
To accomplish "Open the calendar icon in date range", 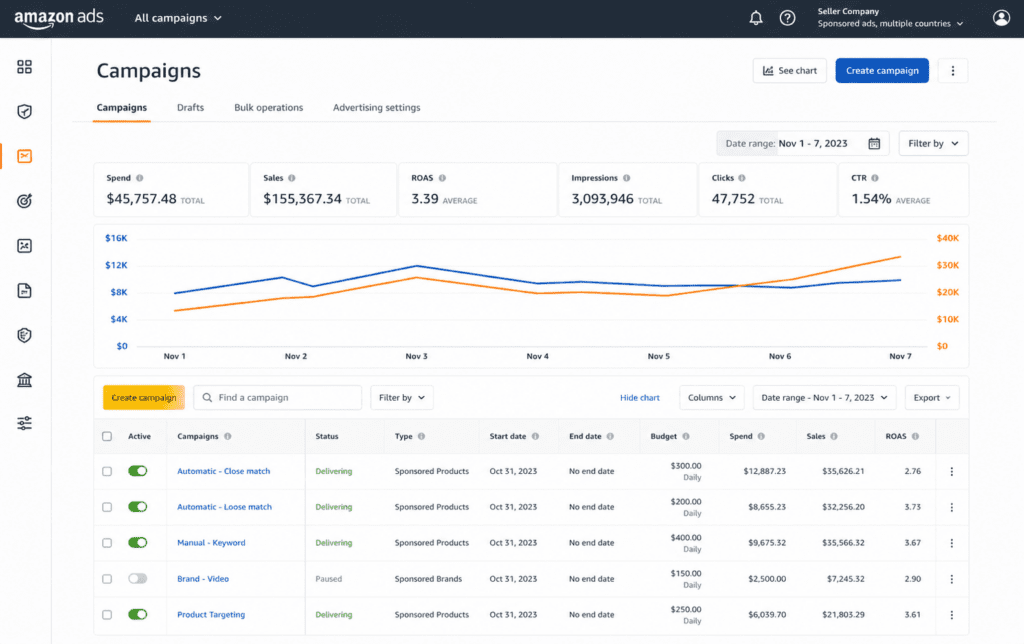I will click(x=874, y=143).
